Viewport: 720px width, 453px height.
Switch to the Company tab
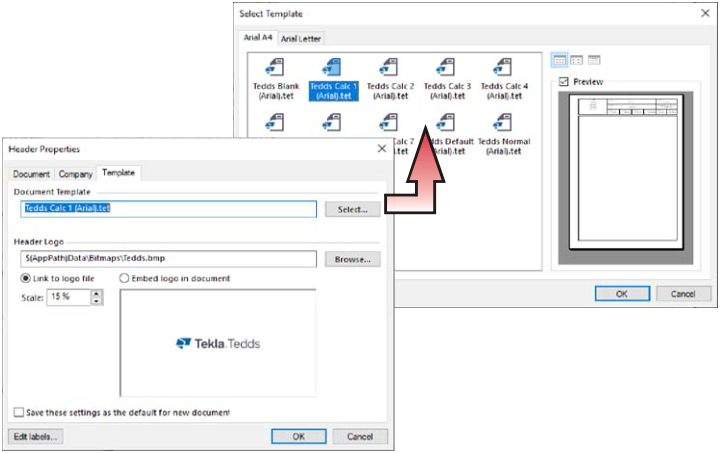[75, 174]
